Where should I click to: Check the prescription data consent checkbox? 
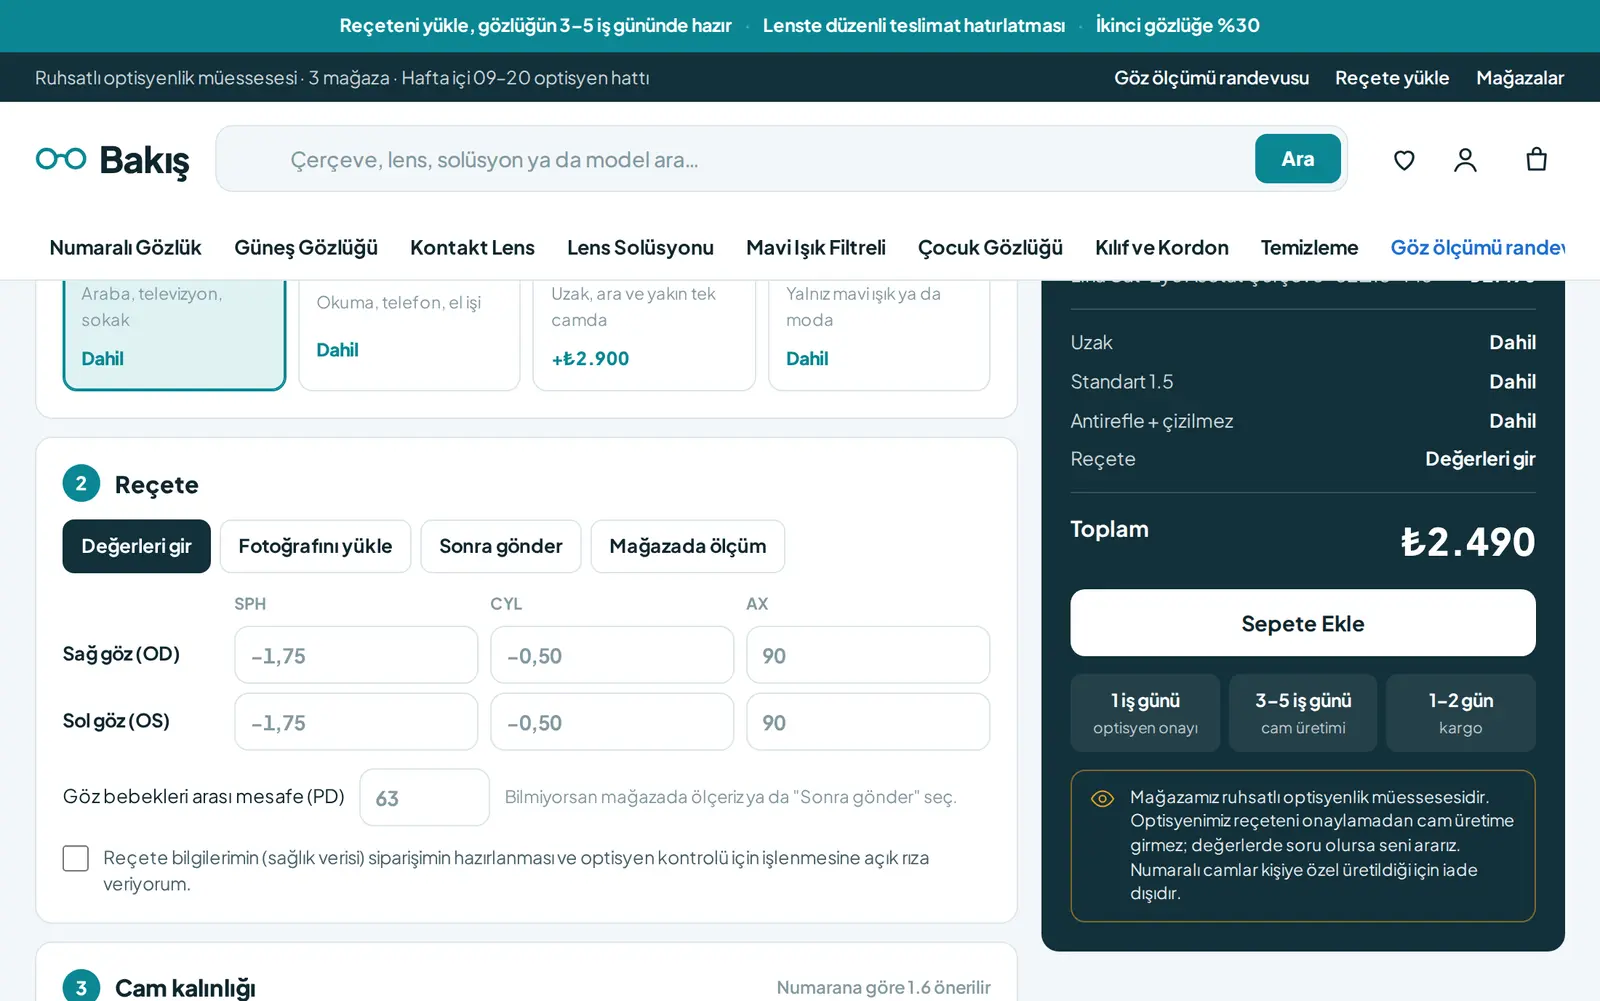76,858
